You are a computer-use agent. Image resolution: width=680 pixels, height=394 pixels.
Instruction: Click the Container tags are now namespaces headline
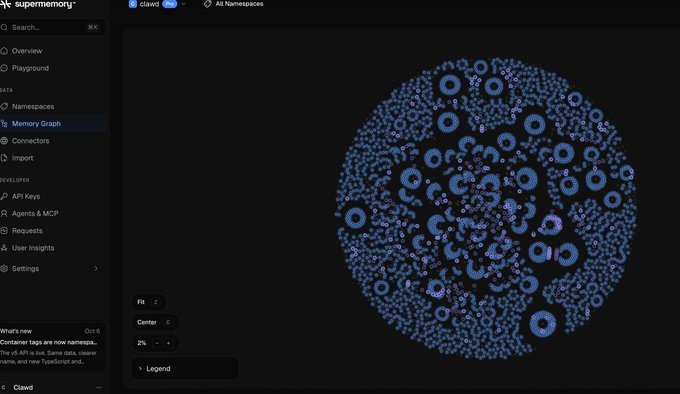(x=49, y=342)
